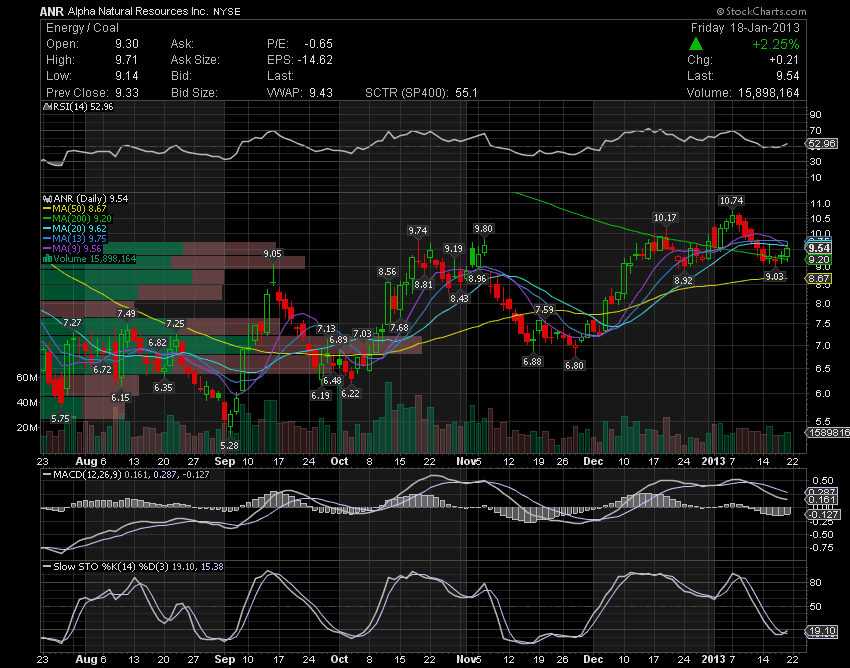This screenshot has width=850, height=668.
Task: Click the 'MACD(12,26,9)' panel label
Action: click(87, 474)
